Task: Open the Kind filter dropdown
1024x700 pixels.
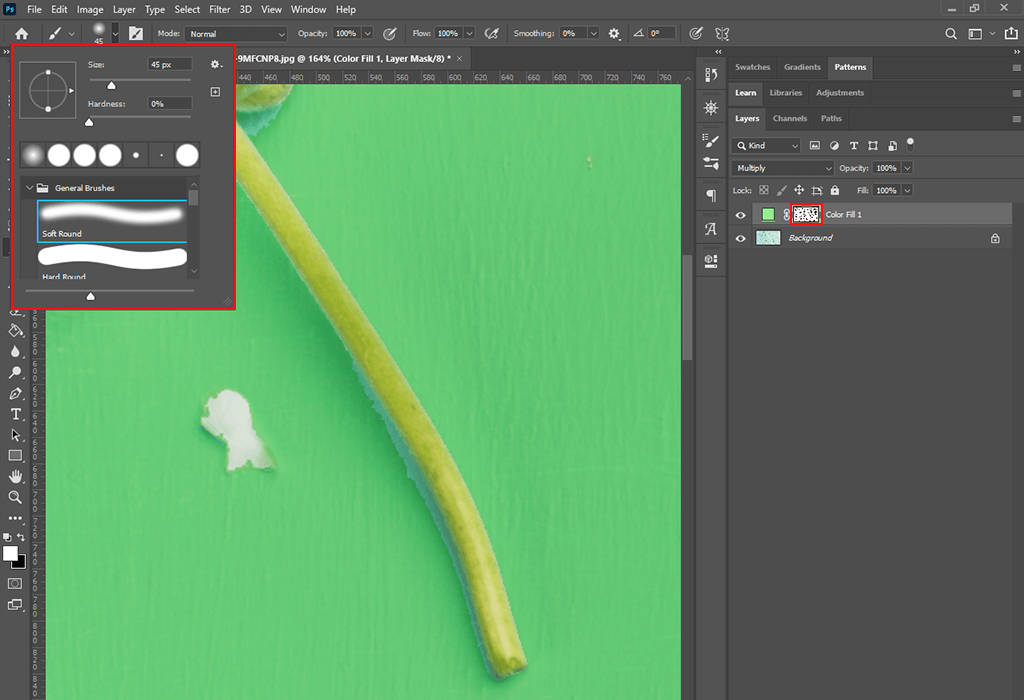Action: tap(765, 146)
